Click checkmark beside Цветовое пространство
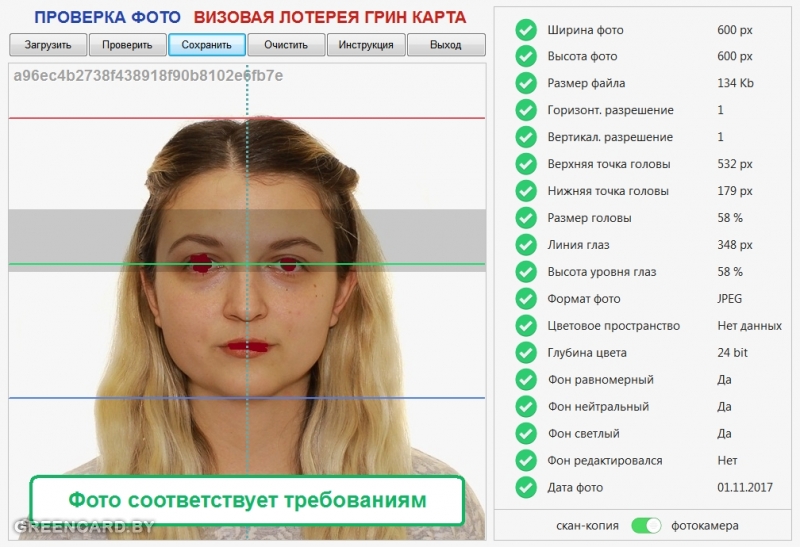This screenshot has height=547, width=800. click(x=526, y=326)
